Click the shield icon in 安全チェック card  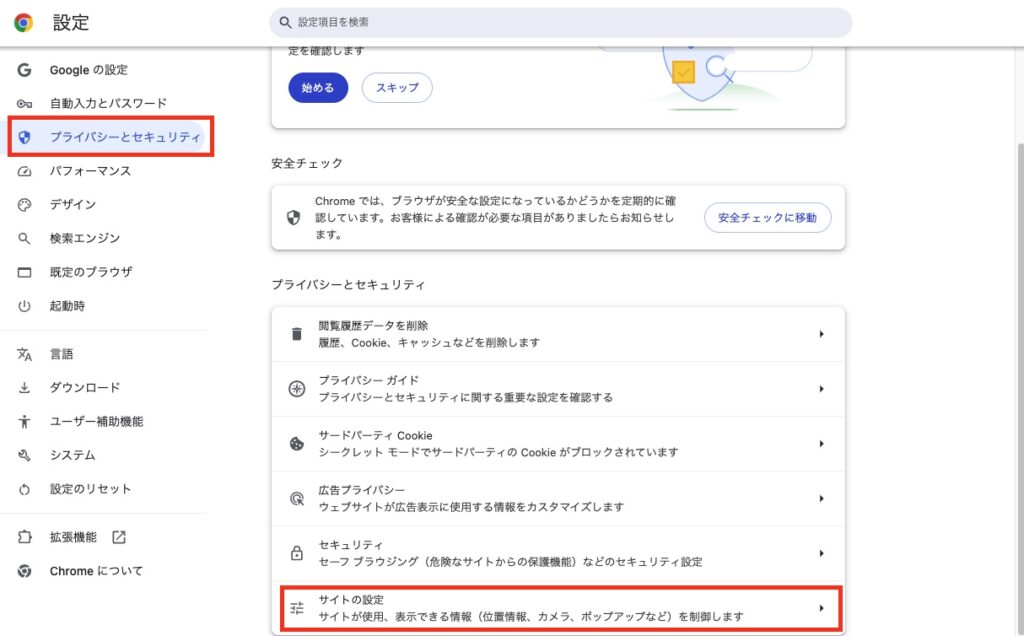pyautogui.click(x=294, y=218)
